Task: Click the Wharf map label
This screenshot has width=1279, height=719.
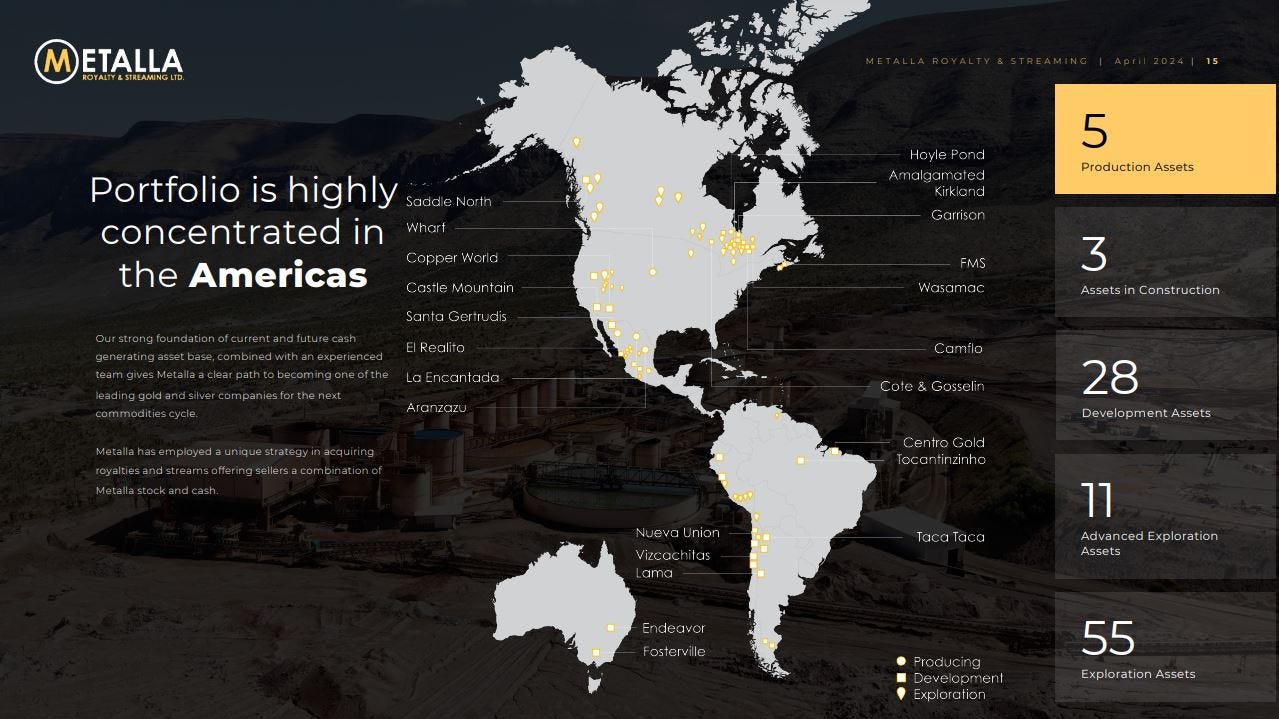Action: 426,228
